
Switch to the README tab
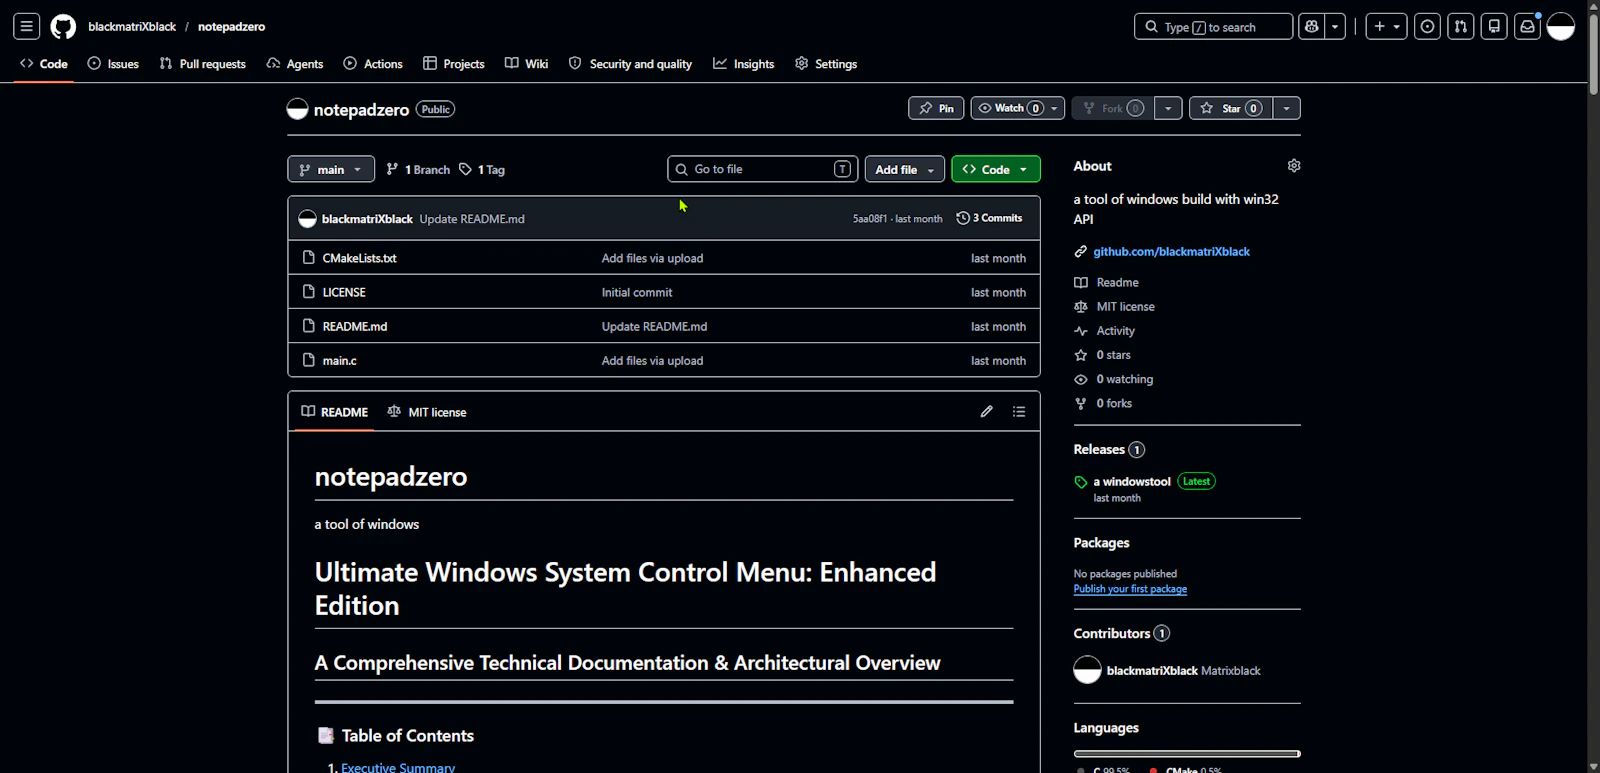pyautogui.click(x=334, y=412)
